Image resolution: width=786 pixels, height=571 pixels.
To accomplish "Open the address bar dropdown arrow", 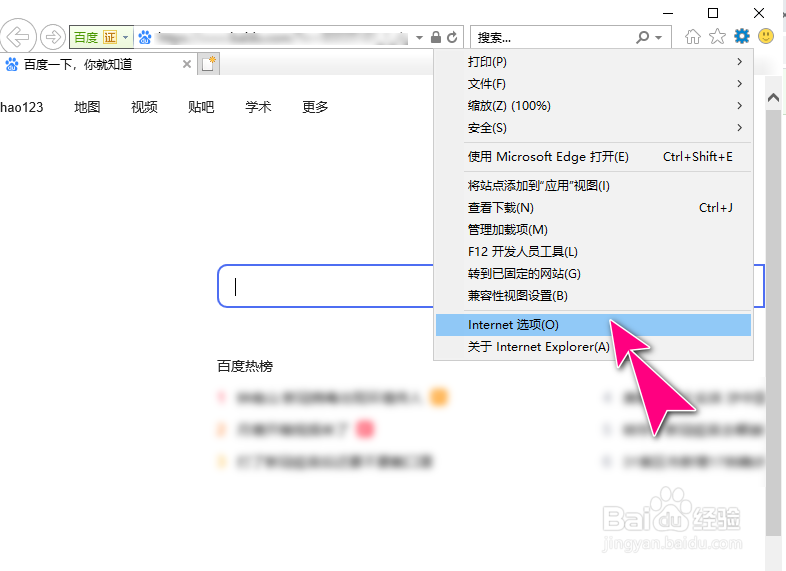I will tap(420, 38).
